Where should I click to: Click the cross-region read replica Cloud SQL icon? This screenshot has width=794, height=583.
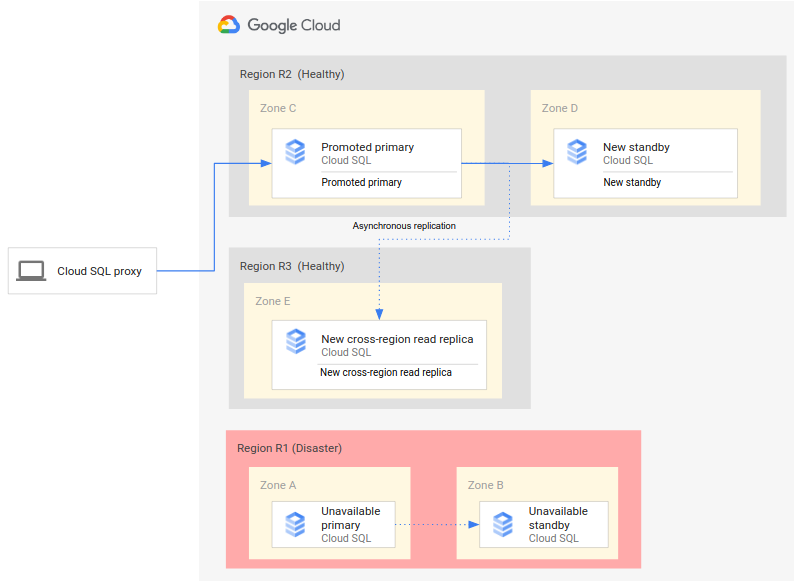295,342
